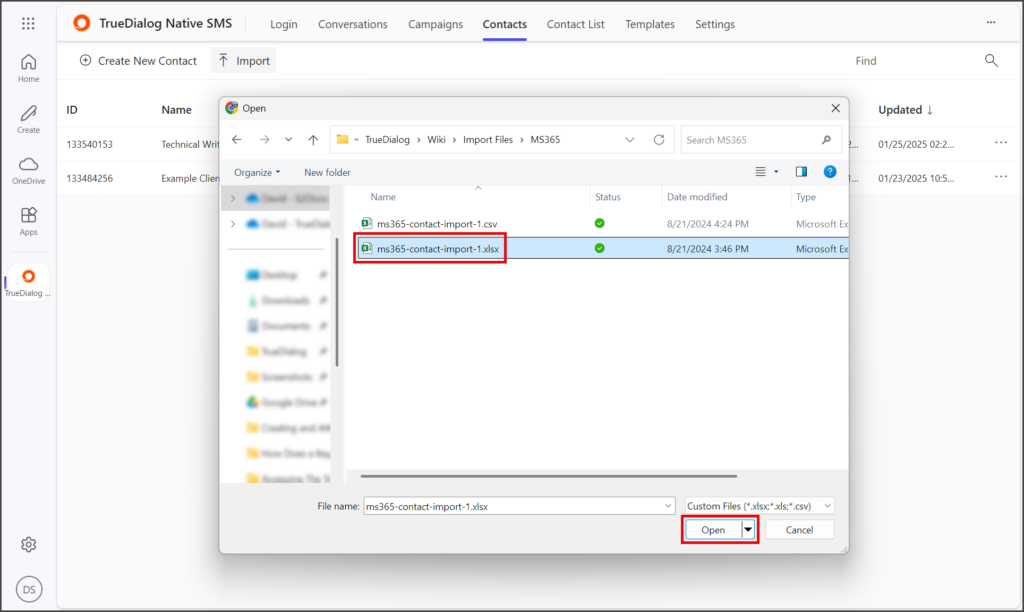Image resolution: width=1024 pixels, height=612 pixels.
Task: Click New folder in dialog
Action: [327, 172]
